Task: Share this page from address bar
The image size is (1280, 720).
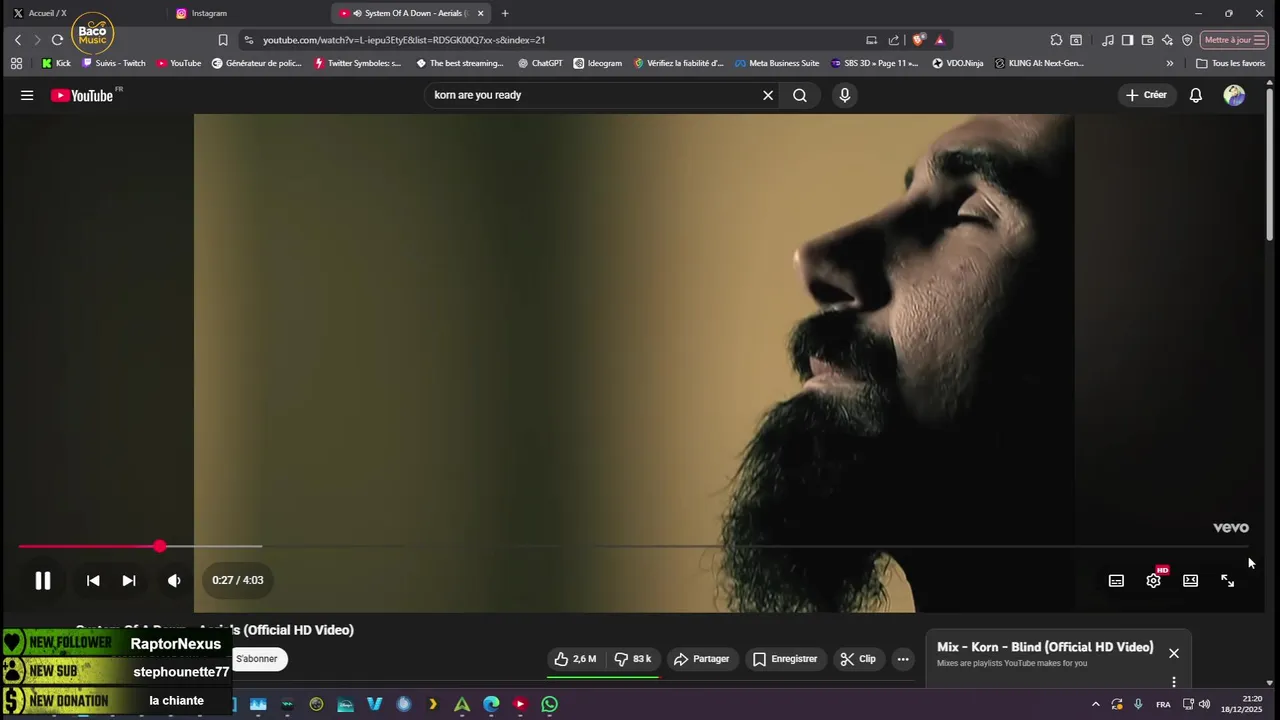Action: coord(894,40)
